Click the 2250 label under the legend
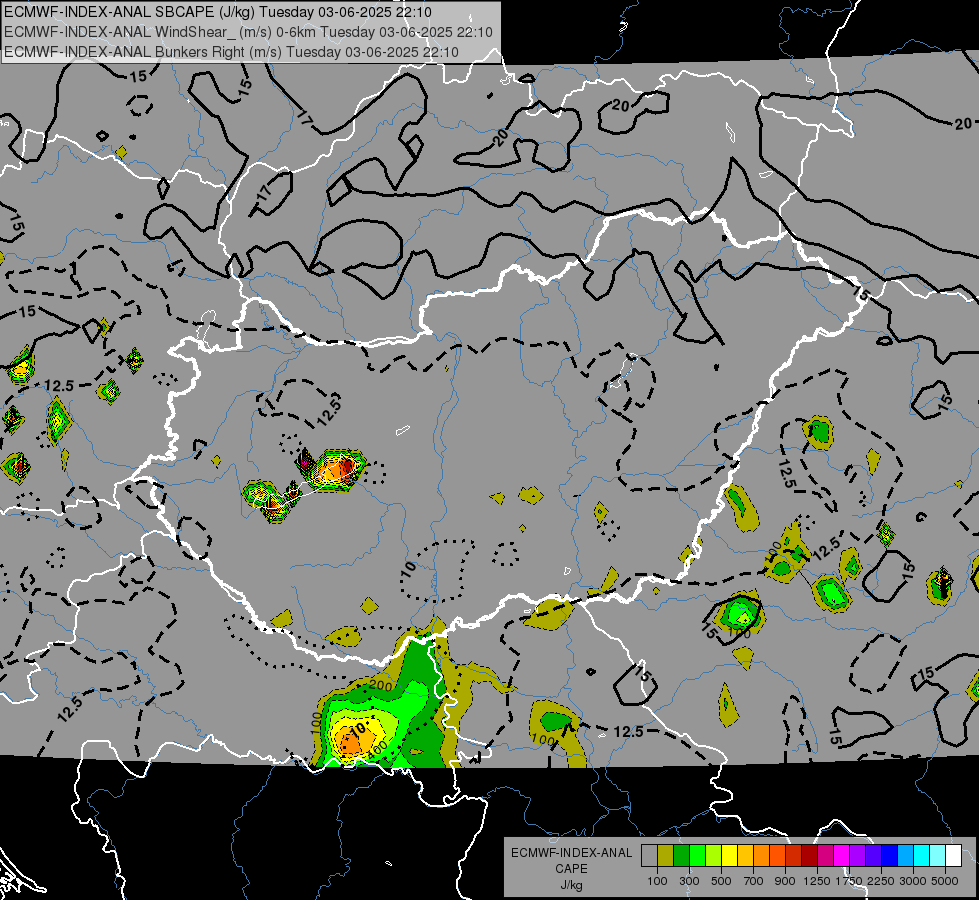 (x=881, y=881)
